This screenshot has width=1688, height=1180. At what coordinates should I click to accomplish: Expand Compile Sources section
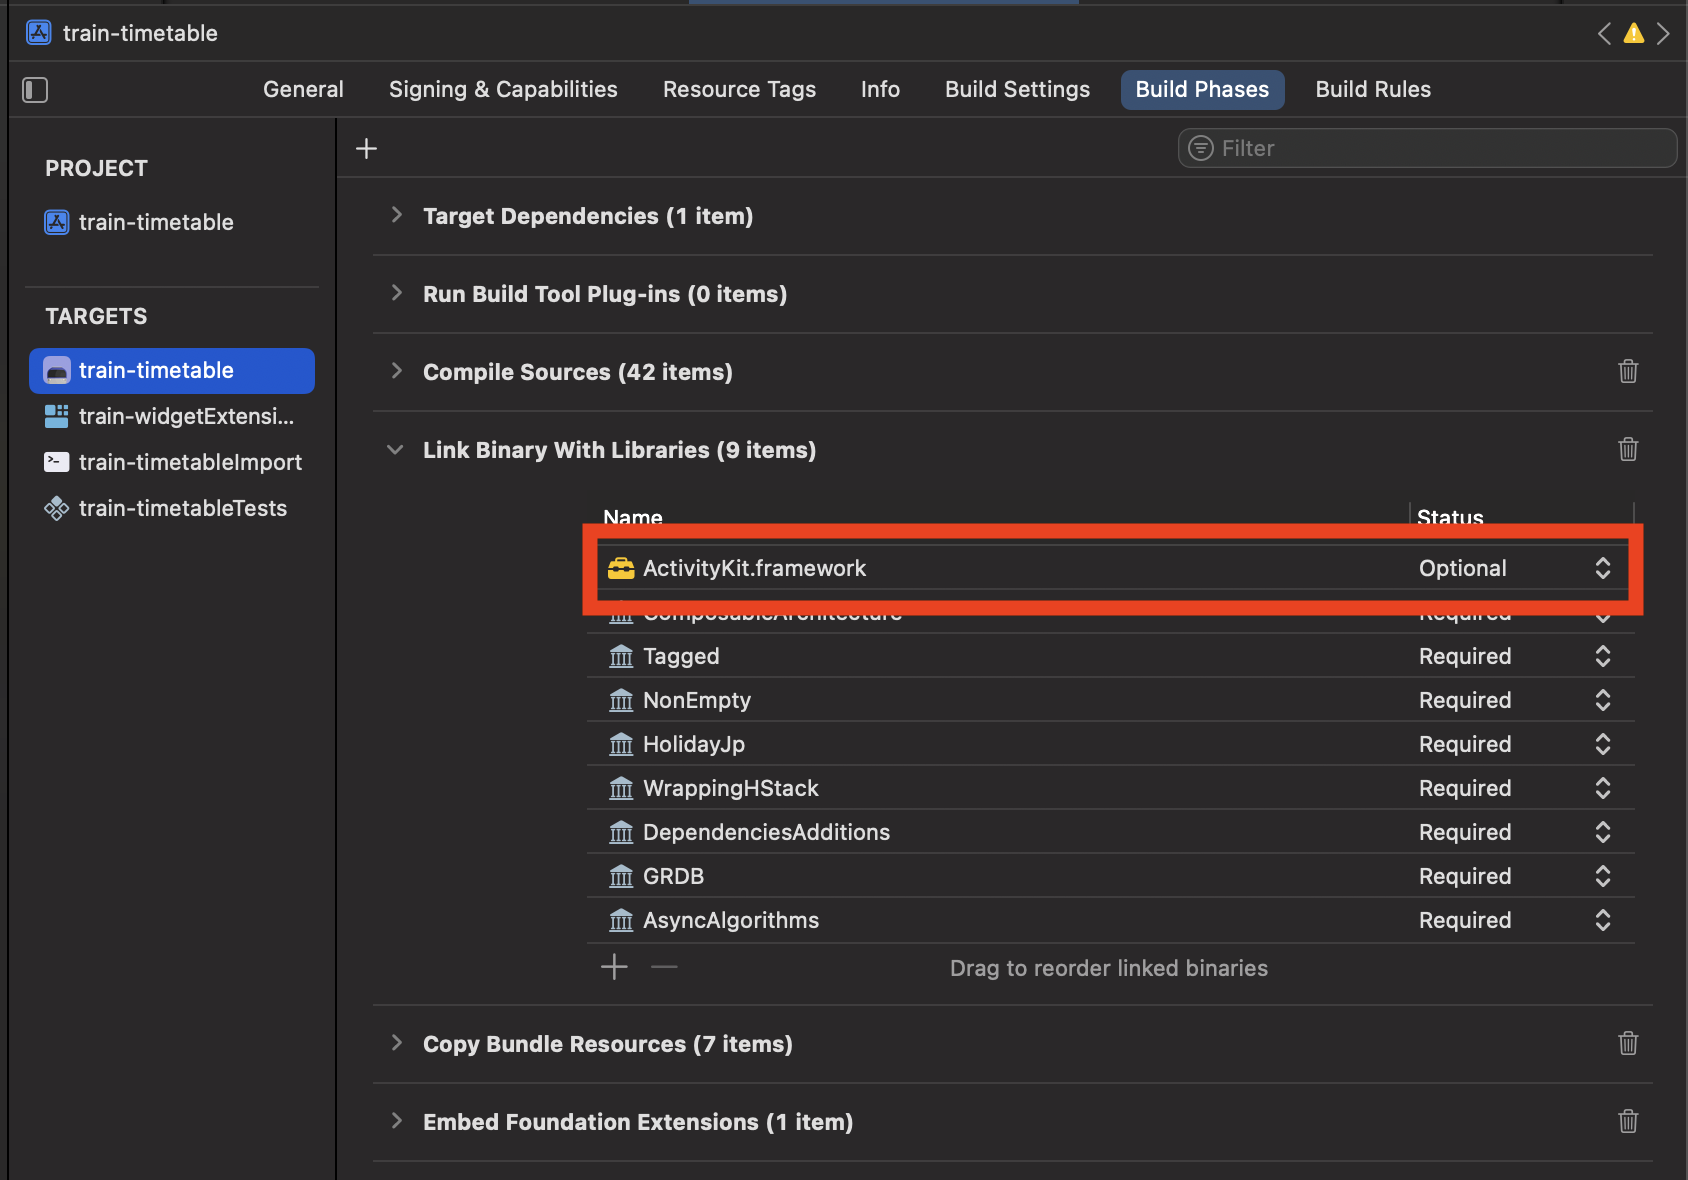click(397, 371)
